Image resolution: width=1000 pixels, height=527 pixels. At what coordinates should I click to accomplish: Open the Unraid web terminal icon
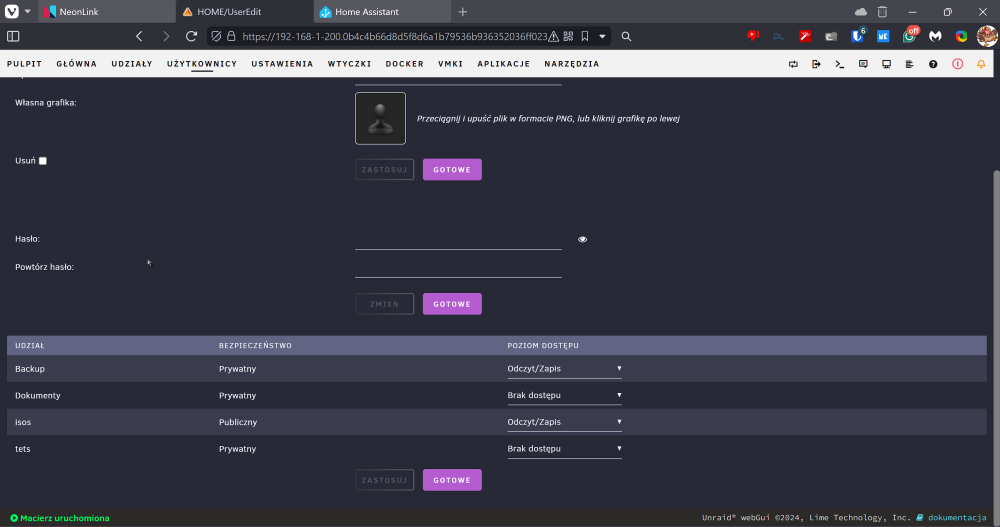click(x=840, y=64)
